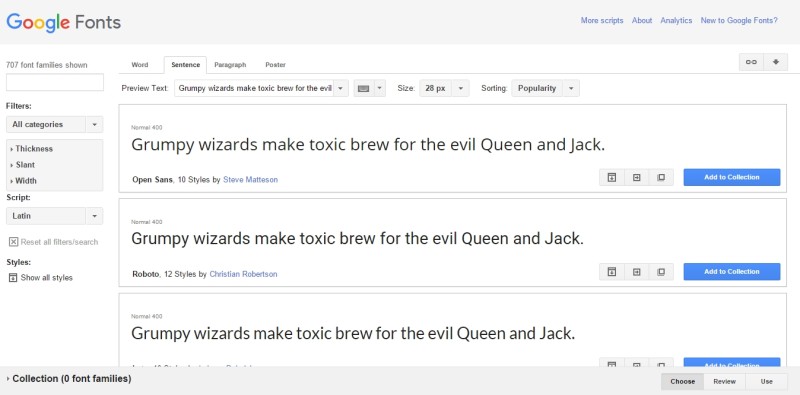This screenshot has height=395, width=800.
Task: Expand the Collection panel
Action: (x=69, y=379)
